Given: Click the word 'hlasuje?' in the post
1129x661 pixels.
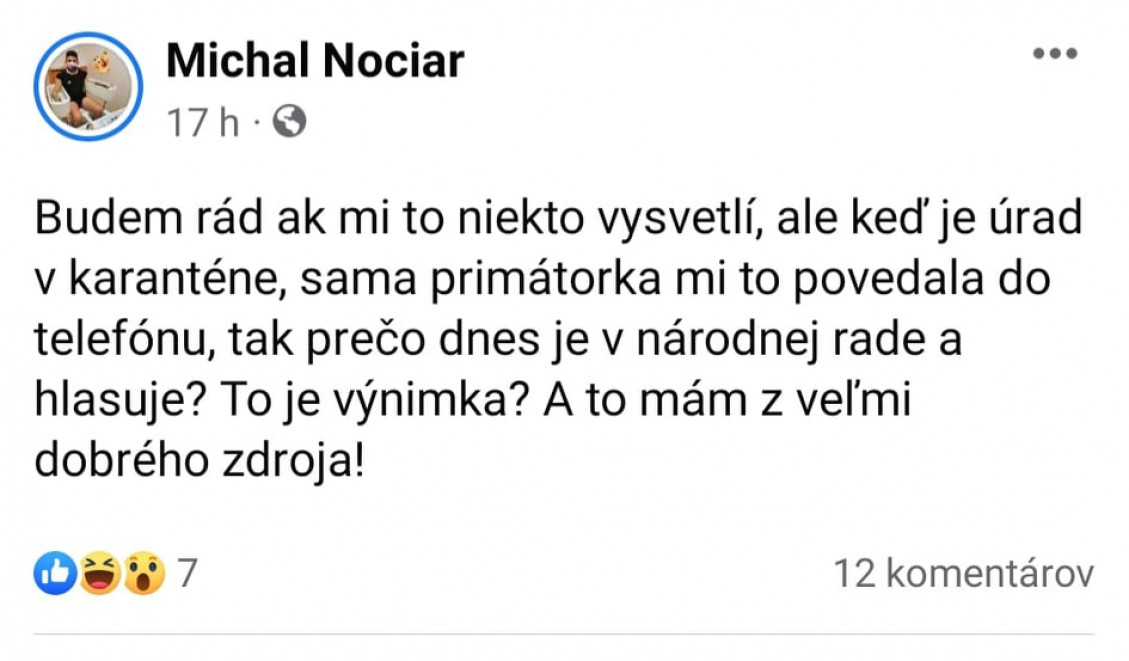Looking at the screenshot, I should click(x=121, y=400).
